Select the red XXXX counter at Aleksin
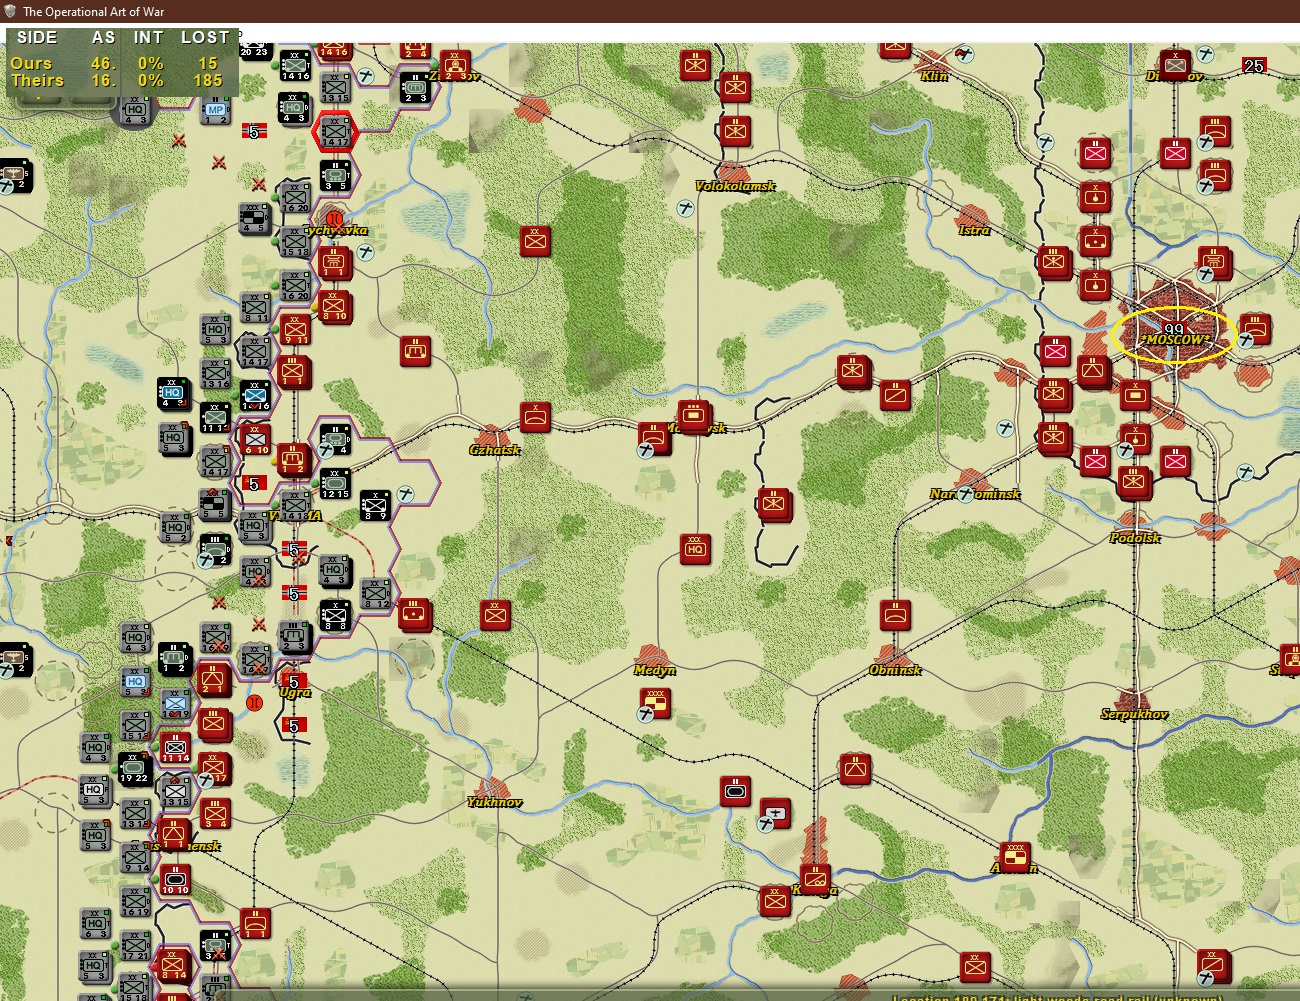This screenshot has width=1300, height=1001. click(1015, 856)
